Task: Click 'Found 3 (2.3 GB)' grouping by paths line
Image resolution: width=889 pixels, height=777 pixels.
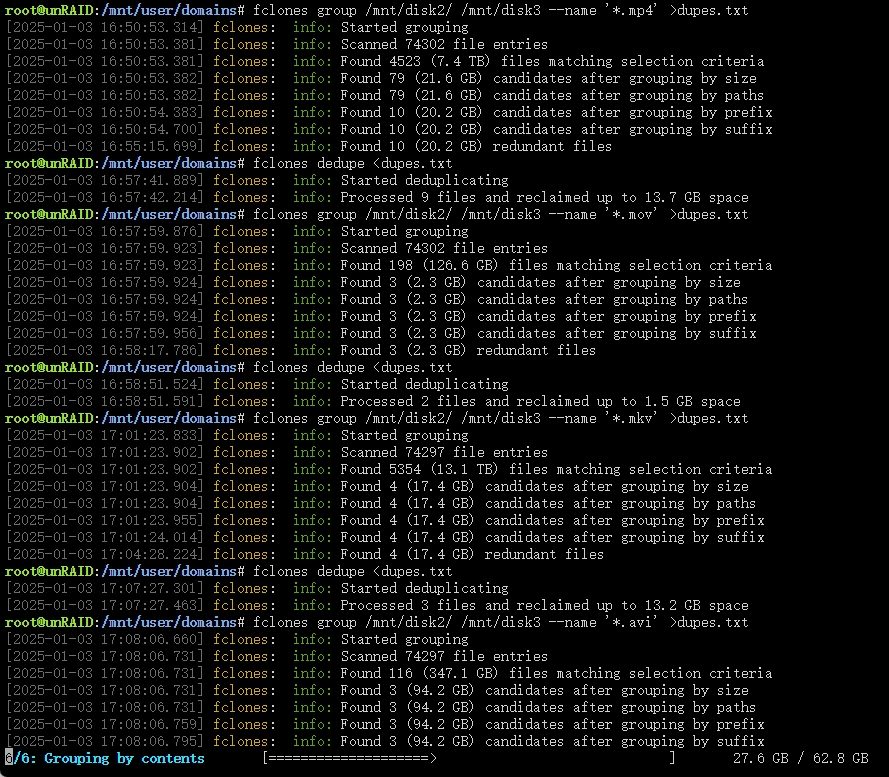Action: pos(377,299)
